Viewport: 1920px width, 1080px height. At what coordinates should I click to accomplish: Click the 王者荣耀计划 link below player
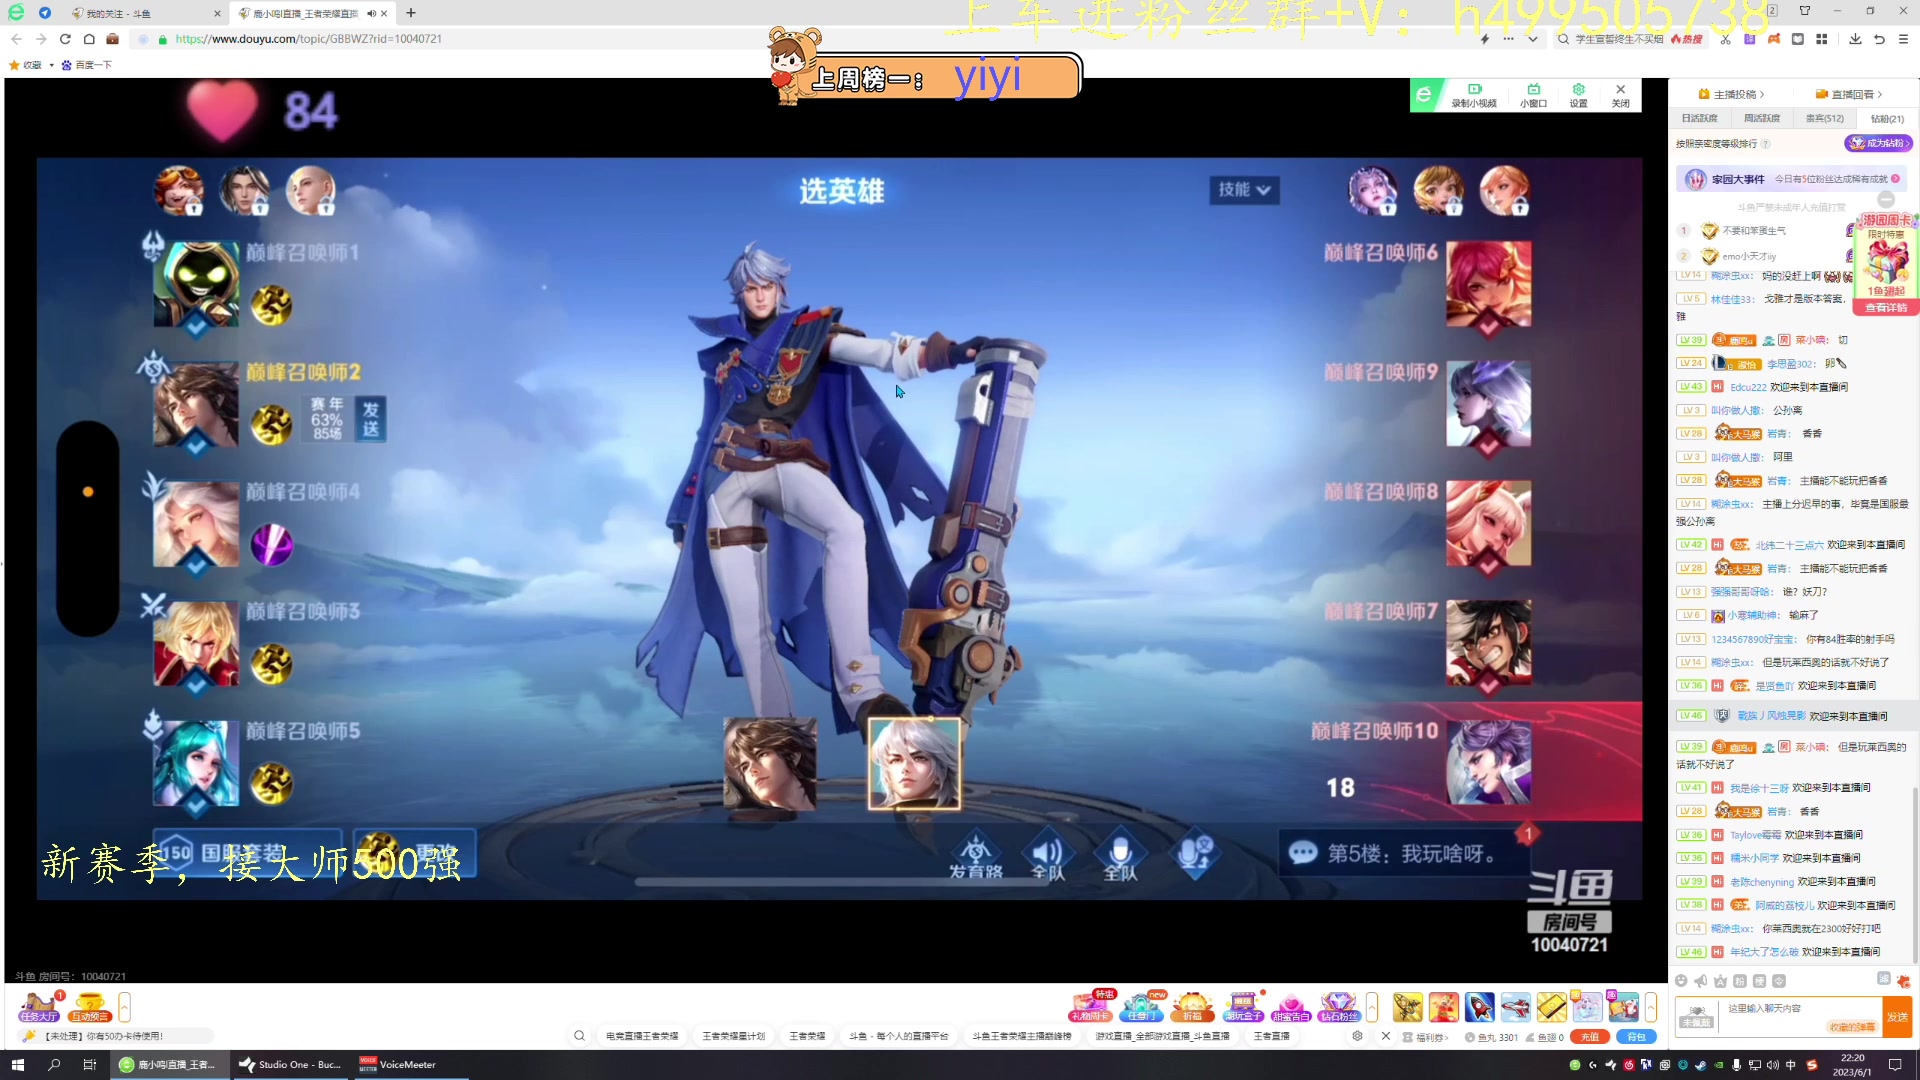pyautogui.click(x=733, y=1036)
